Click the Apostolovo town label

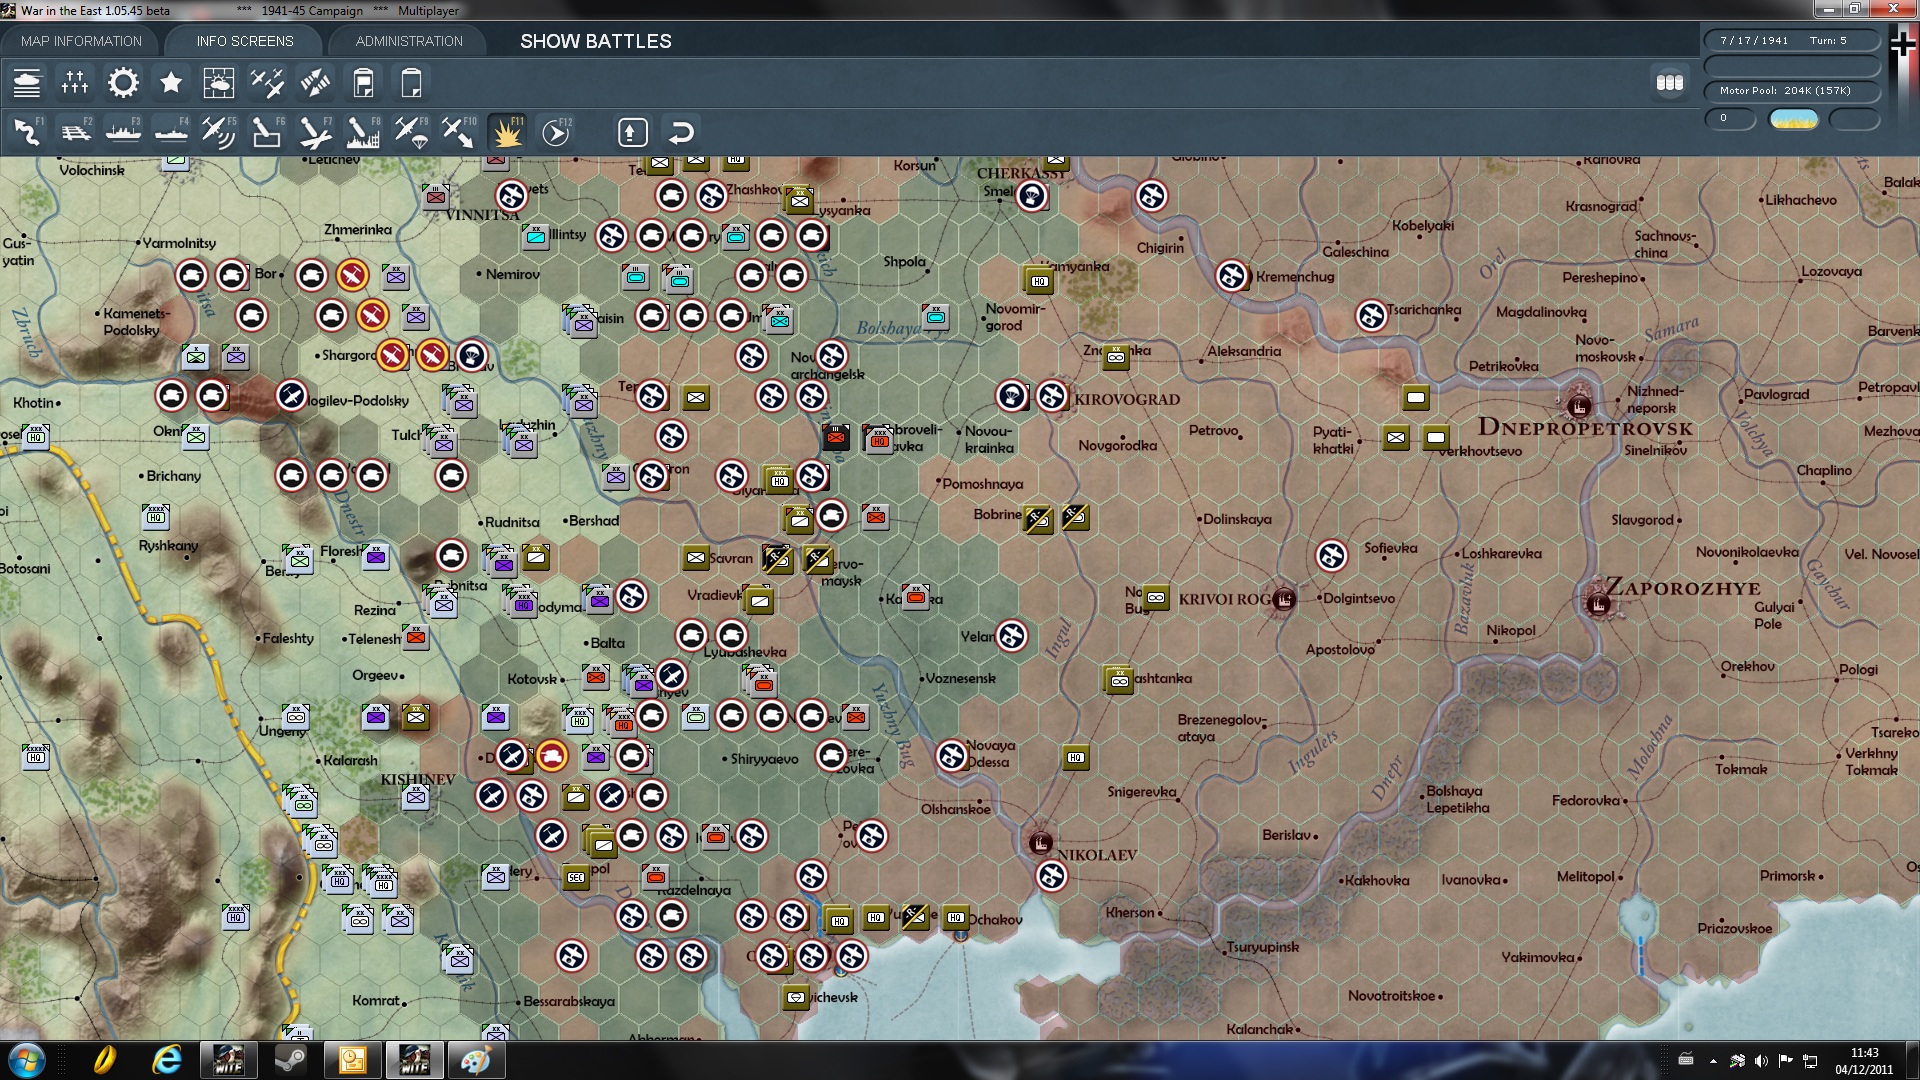click(x=1340, y=650)
